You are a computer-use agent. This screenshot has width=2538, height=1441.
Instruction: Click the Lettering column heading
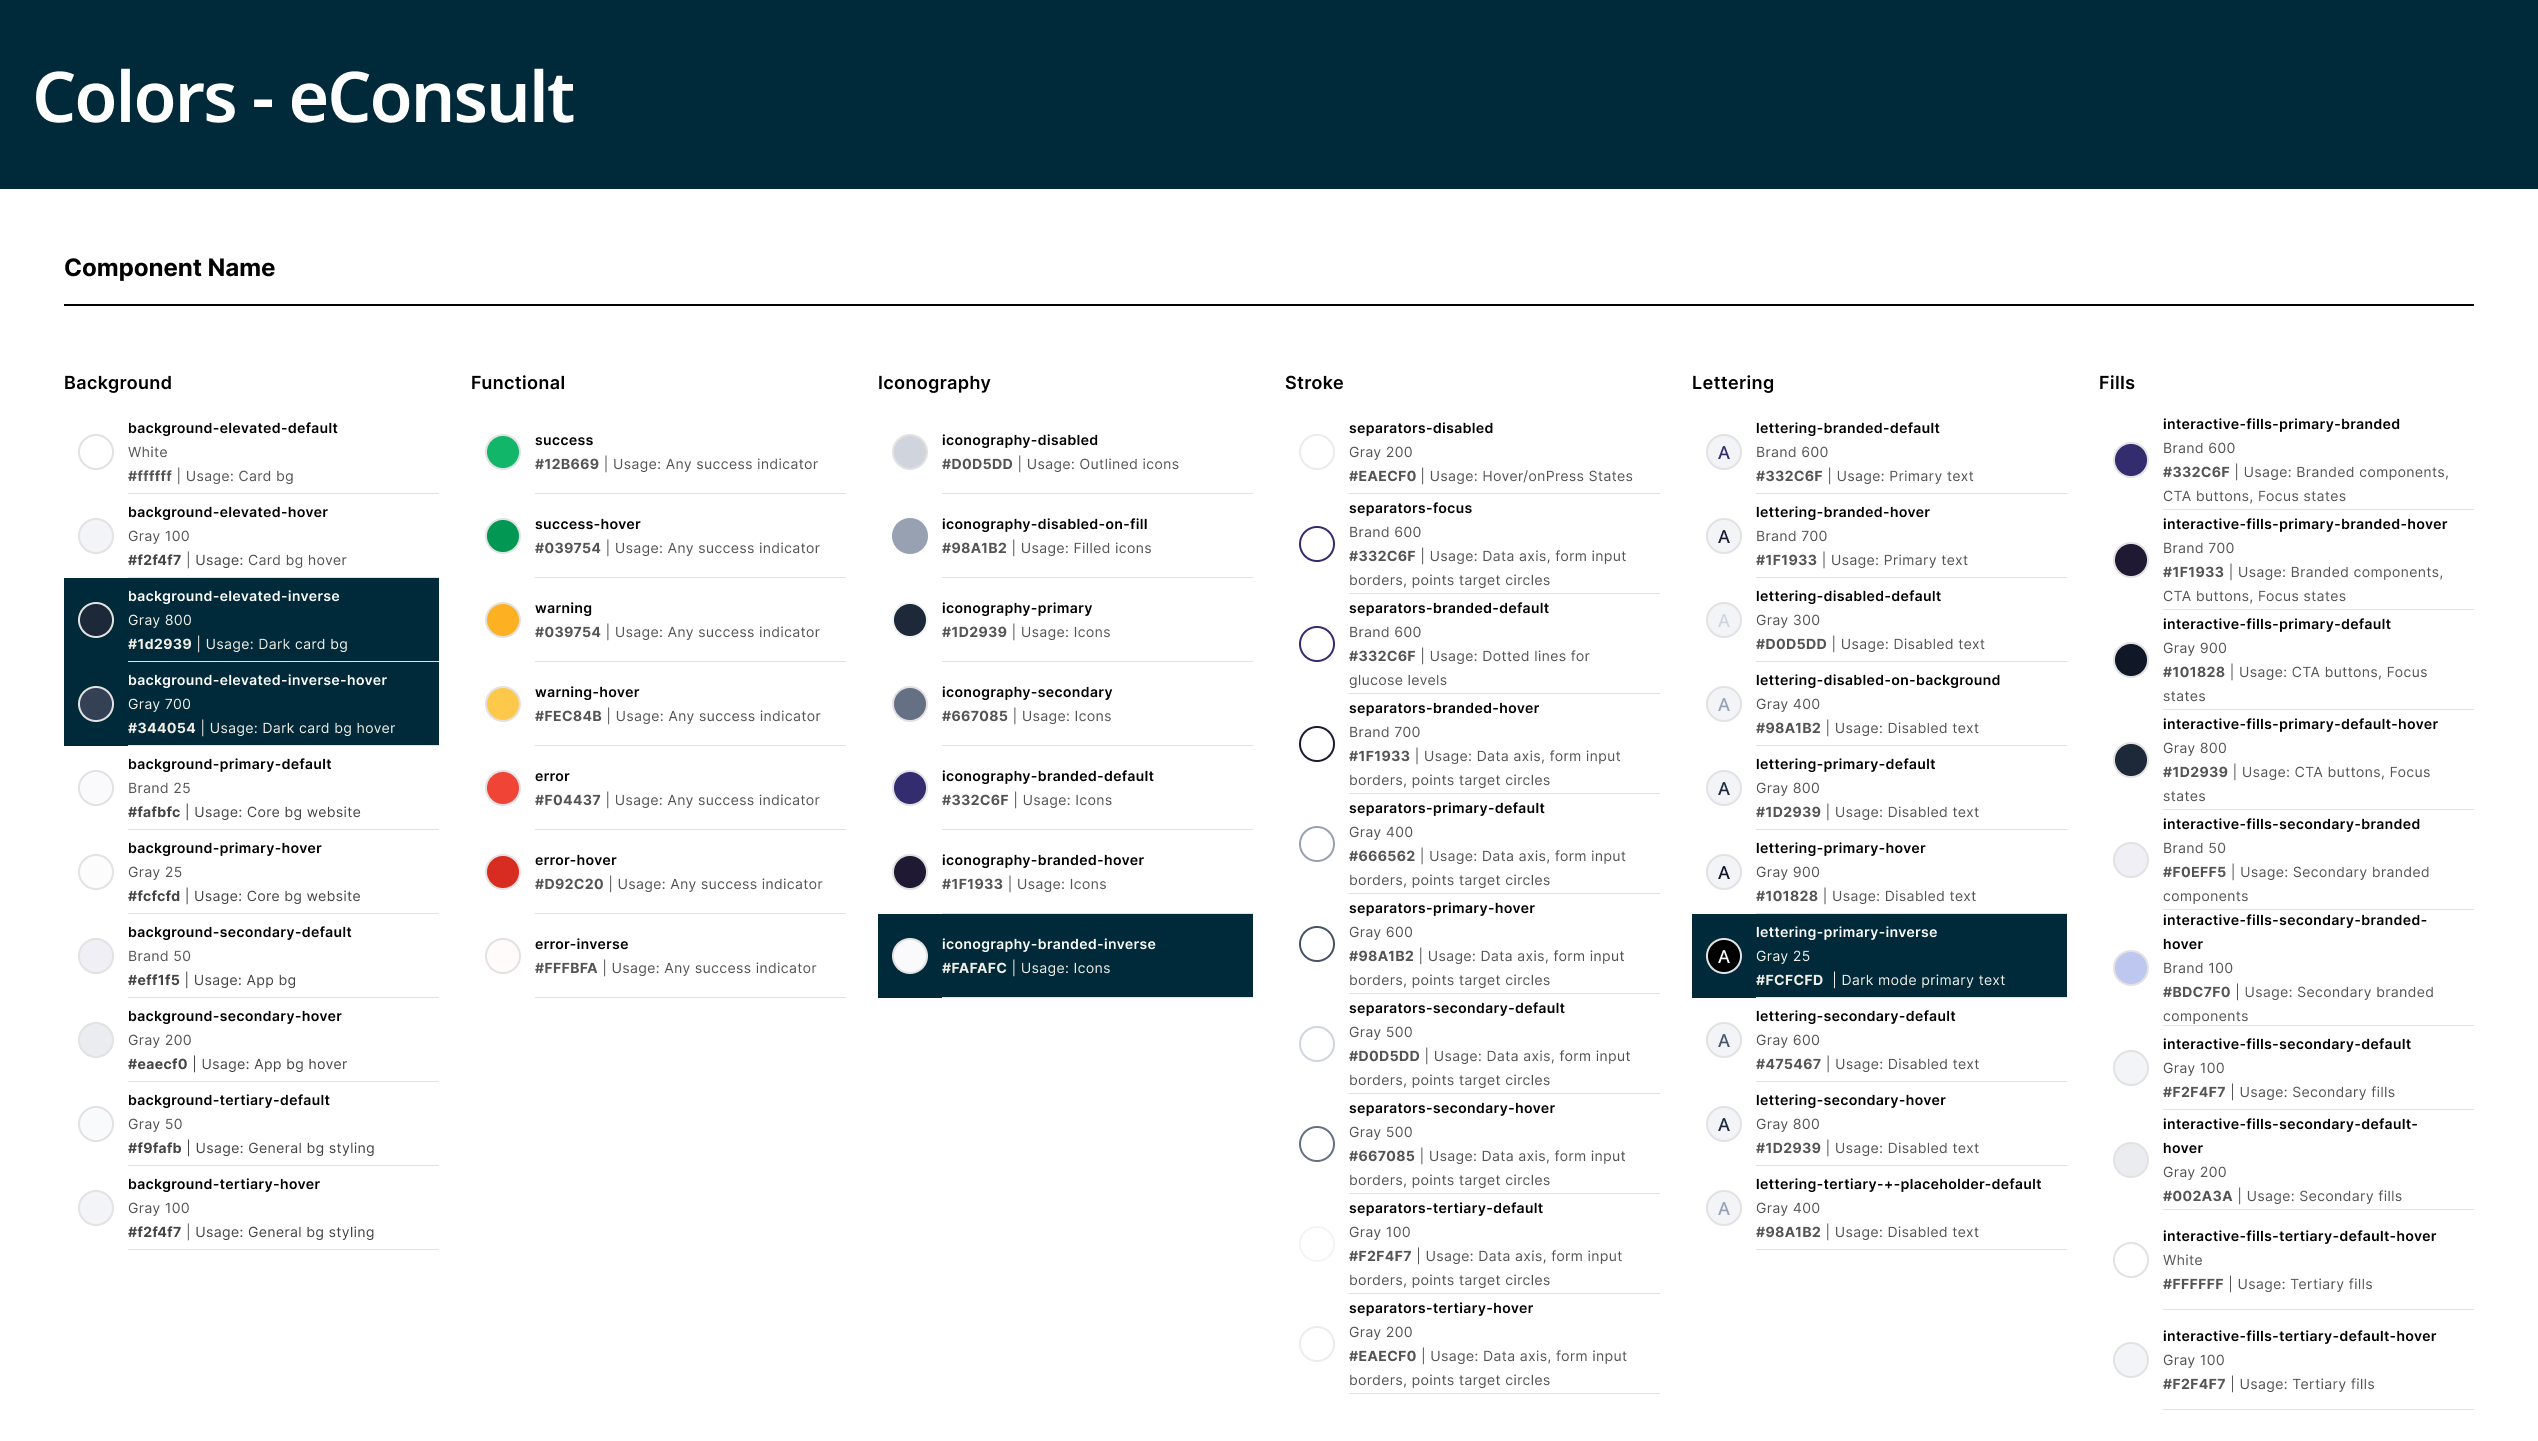click(1733, 383)
